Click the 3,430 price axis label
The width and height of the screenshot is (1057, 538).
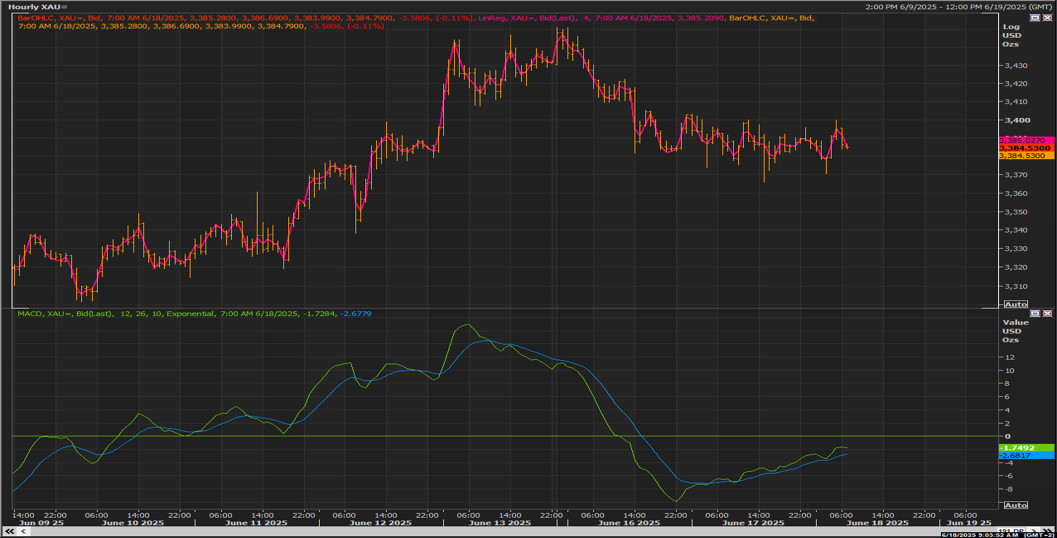point(1016,65)
